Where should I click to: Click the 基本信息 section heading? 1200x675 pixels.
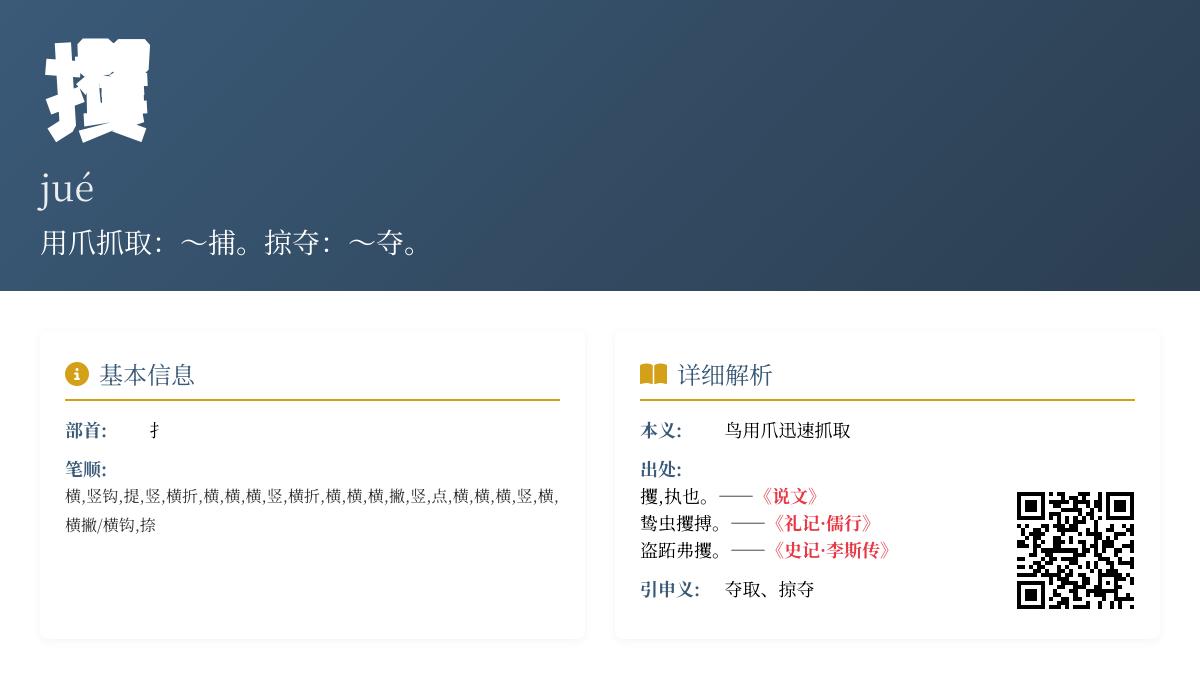[x=147, y=375]
